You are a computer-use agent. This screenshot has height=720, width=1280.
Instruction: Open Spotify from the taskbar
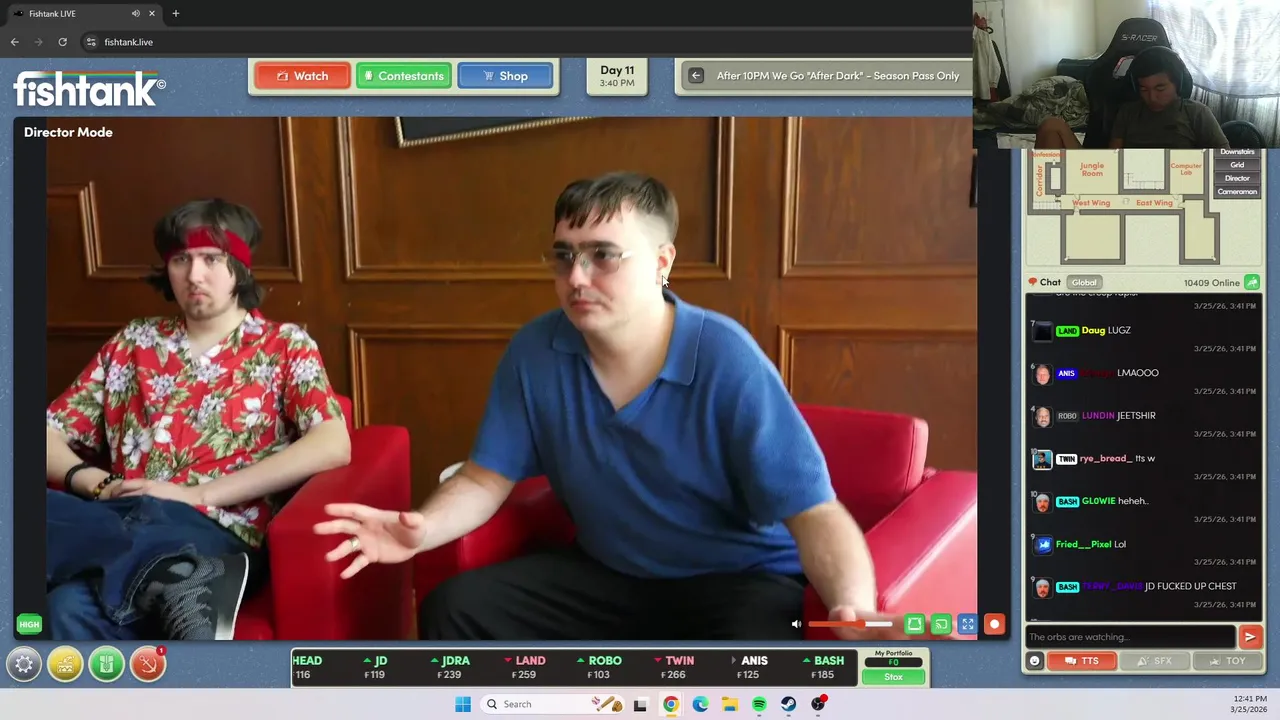tap(759, 704)
